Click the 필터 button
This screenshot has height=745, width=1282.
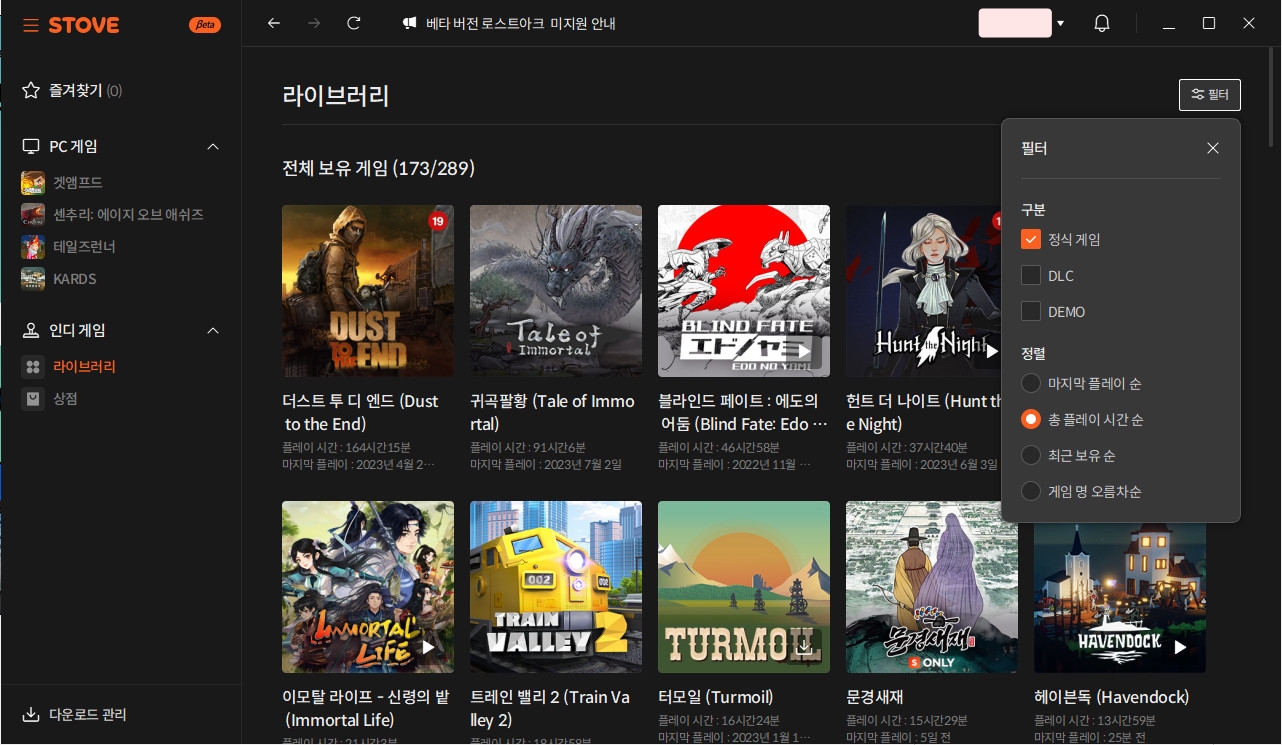tap(1209, 95)
